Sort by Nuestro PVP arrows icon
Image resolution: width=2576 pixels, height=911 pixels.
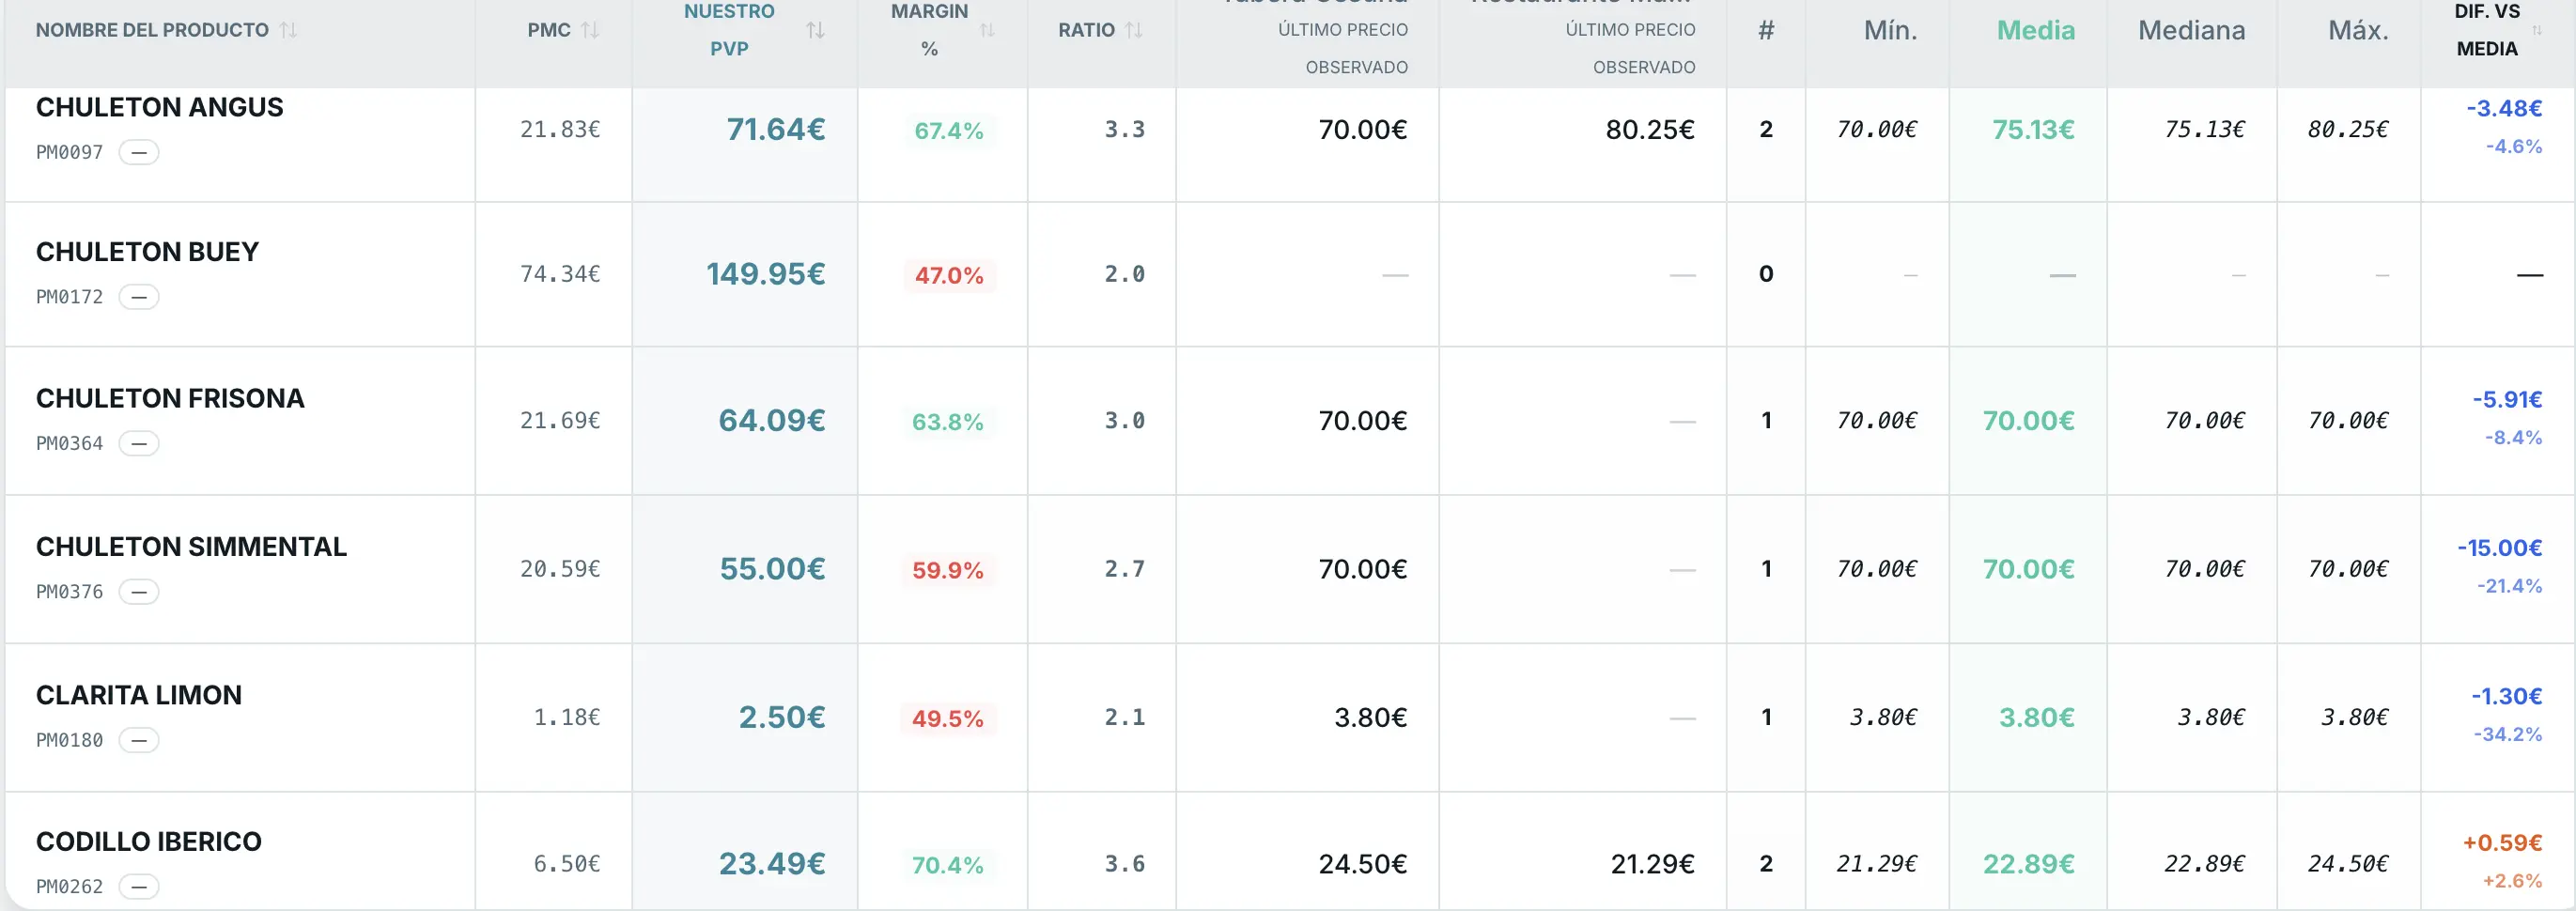click(815, 30)
